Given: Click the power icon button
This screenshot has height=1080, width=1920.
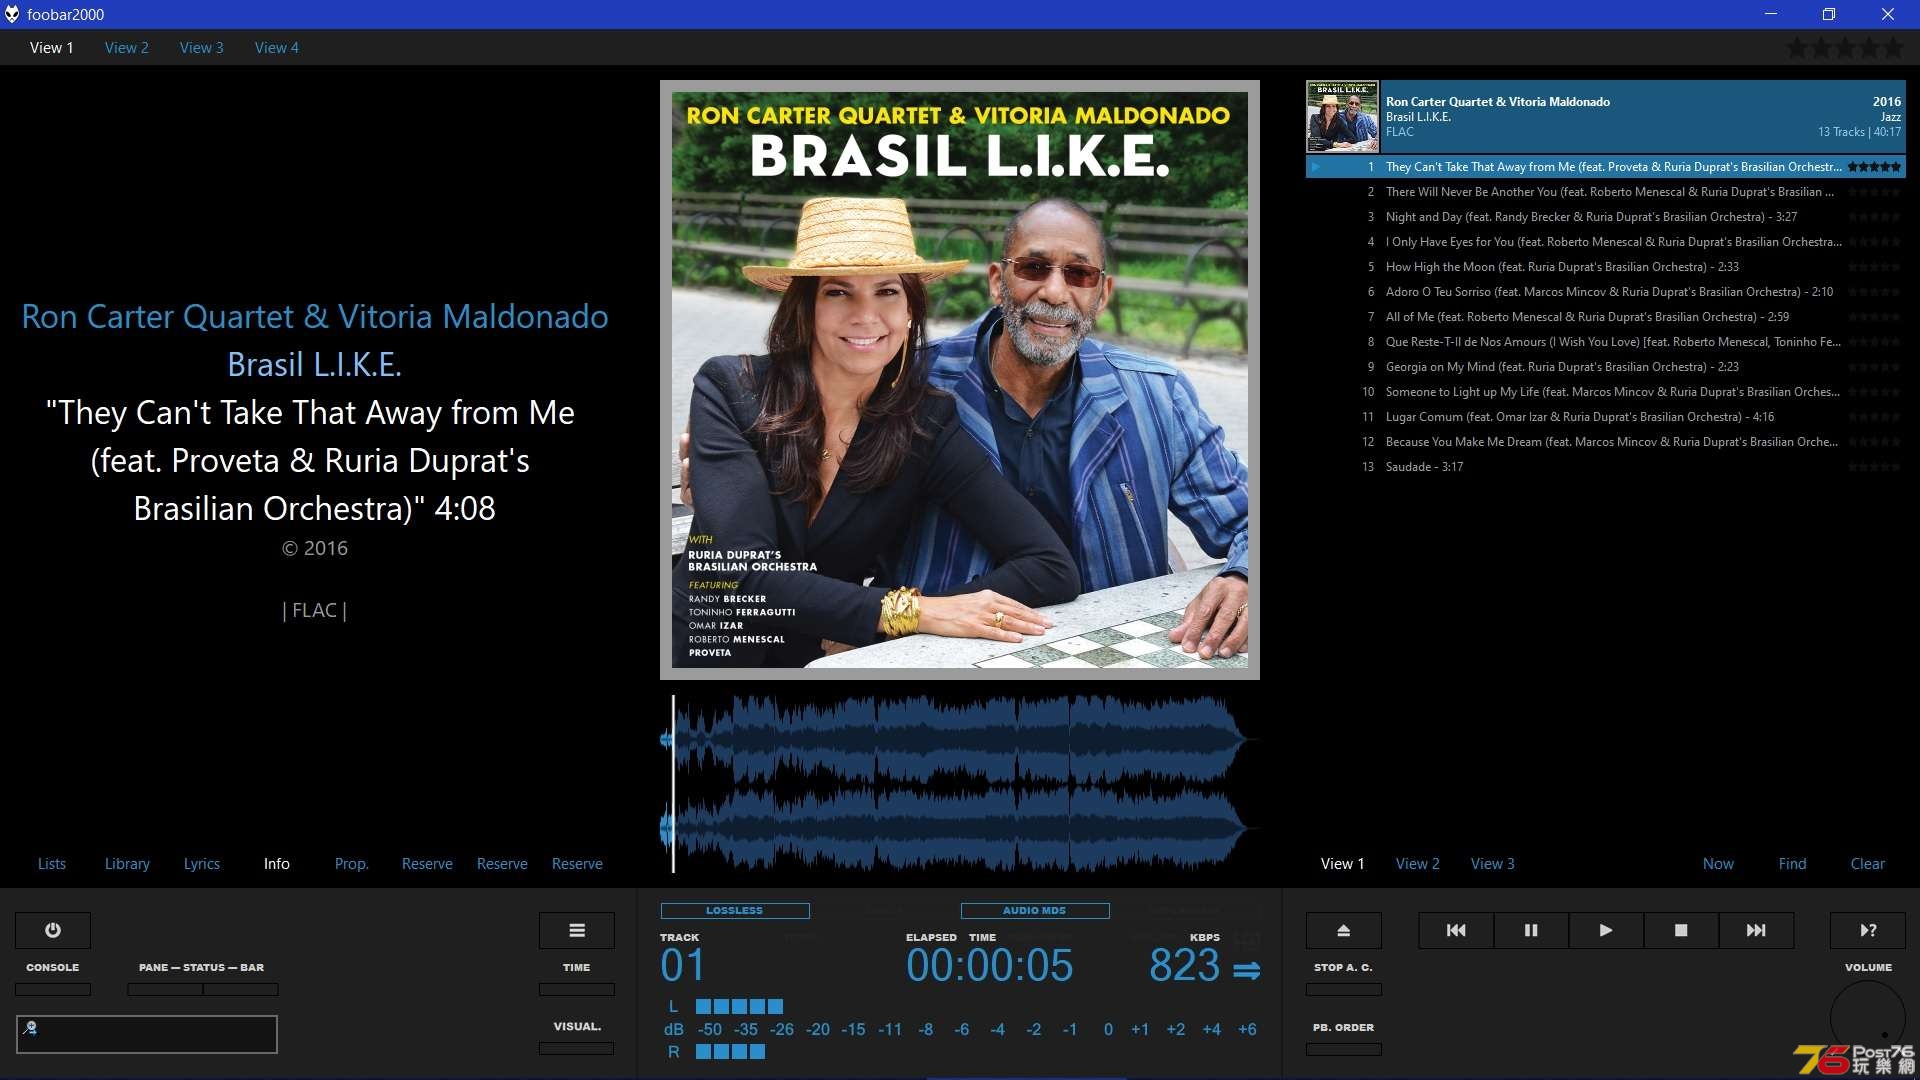Looking at the screenshot, I should pos(53,930).
